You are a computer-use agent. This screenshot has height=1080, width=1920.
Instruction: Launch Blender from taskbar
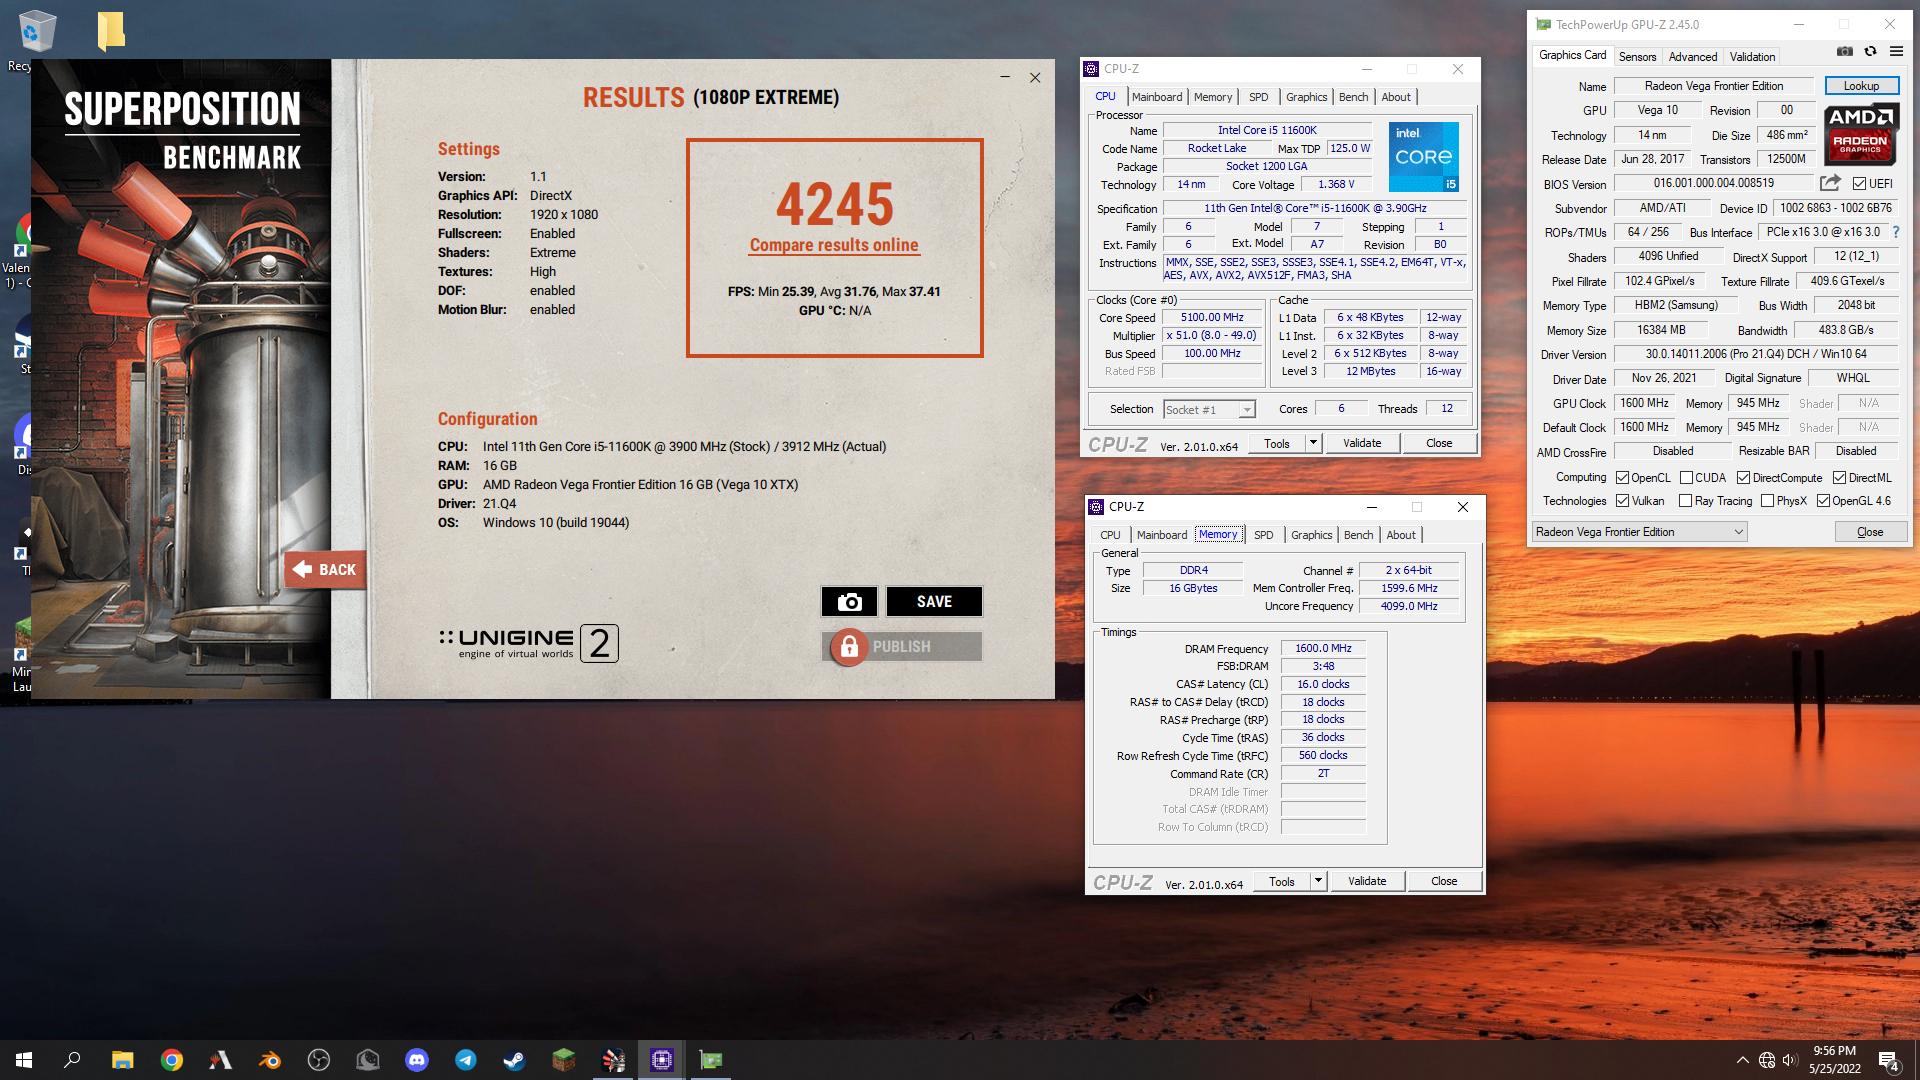tap(269, 1060)
